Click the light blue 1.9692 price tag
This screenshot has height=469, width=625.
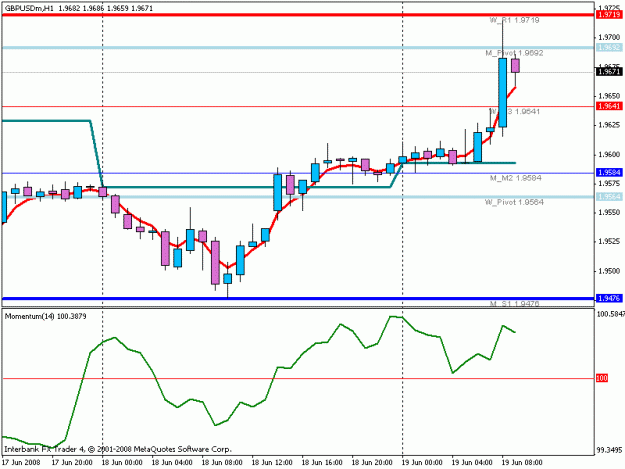609,47
